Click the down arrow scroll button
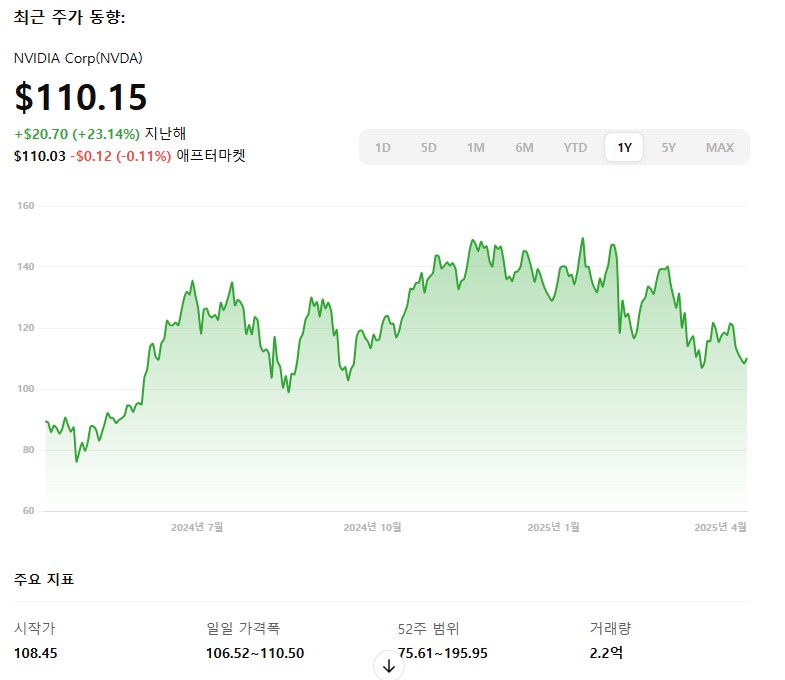Viewport: 785px width, 680px height. [x=389, y=666]
